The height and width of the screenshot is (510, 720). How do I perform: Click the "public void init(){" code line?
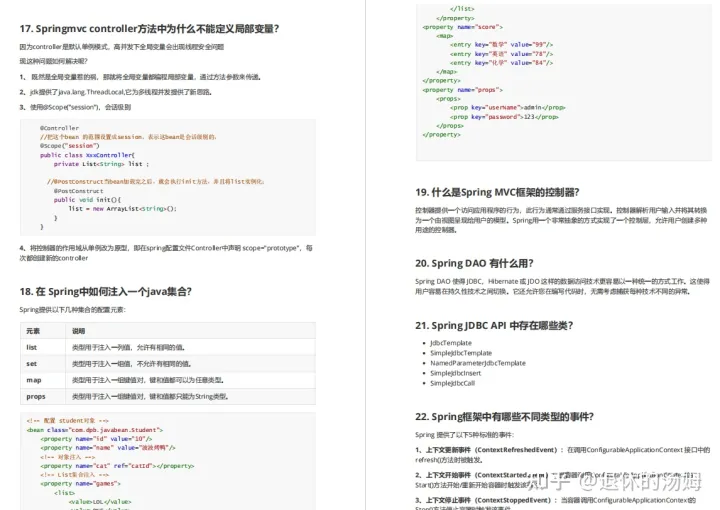click(87, 200)
